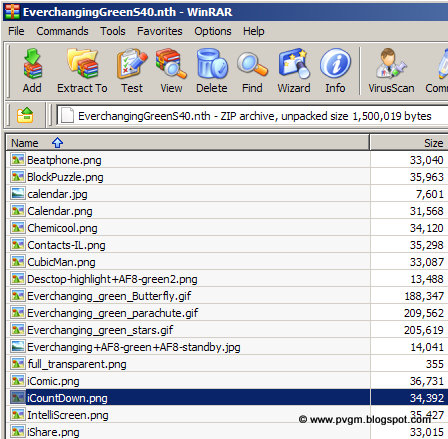Click the iCountDown.png file icon

(18, 397)
